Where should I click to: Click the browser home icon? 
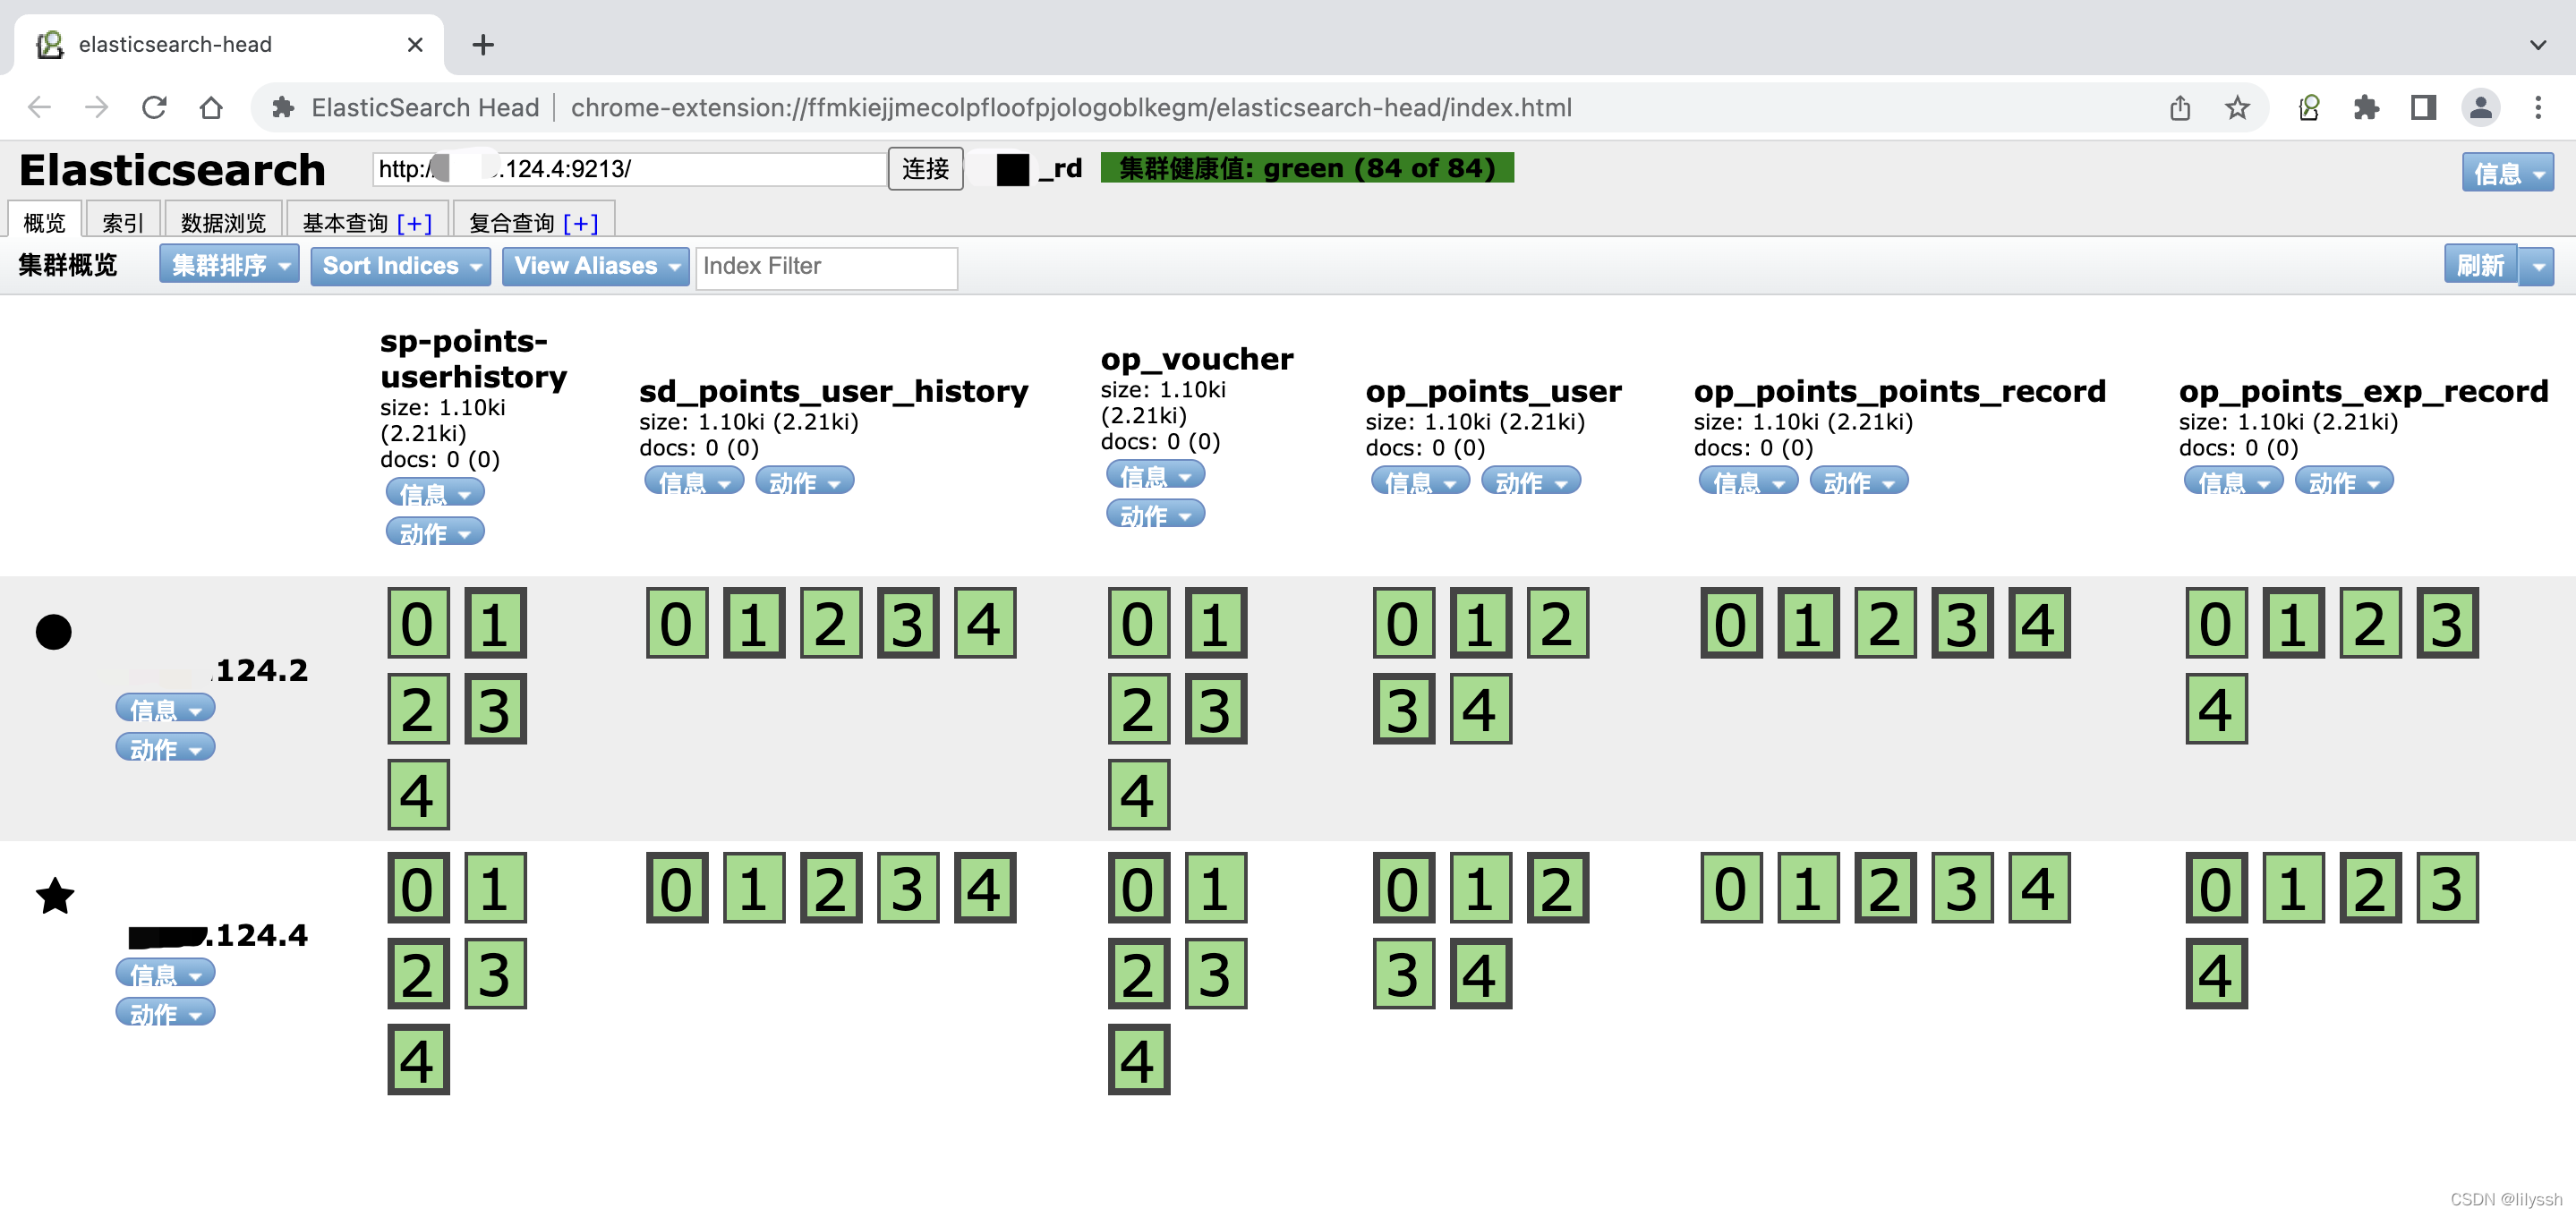tap(211, 107)
